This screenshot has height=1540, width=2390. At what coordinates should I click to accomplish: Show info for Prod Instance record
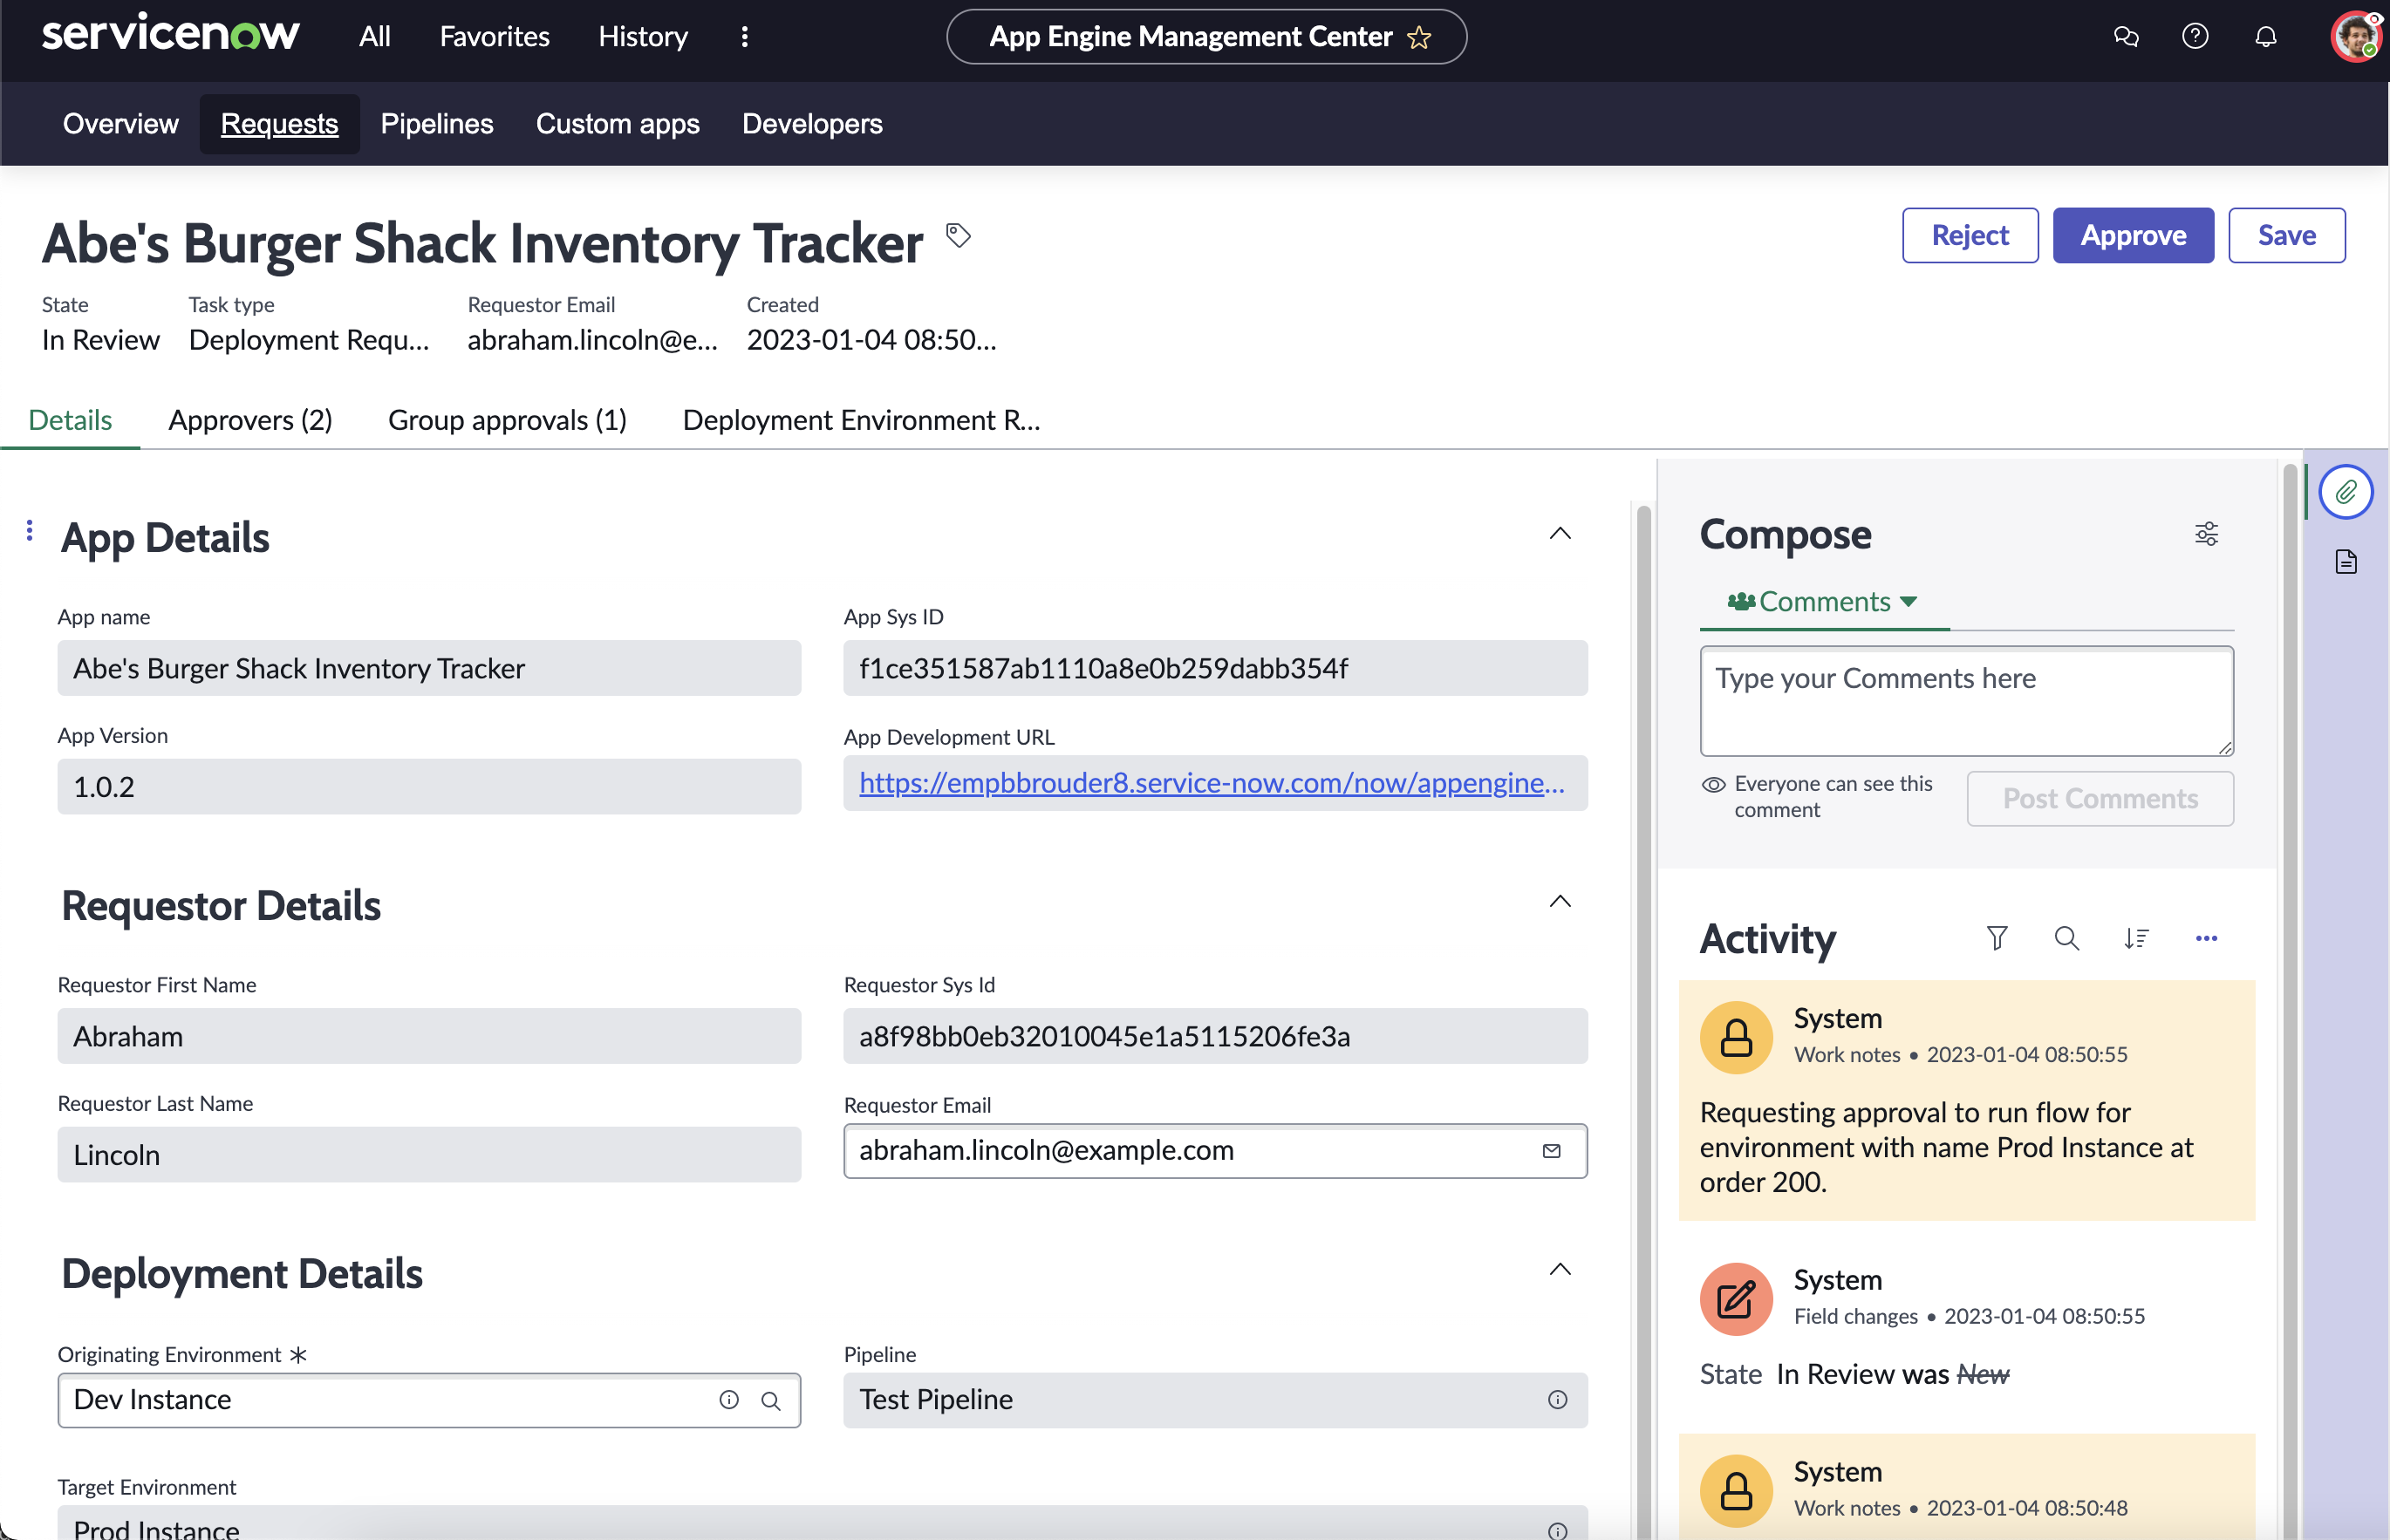point(1557,1530)
